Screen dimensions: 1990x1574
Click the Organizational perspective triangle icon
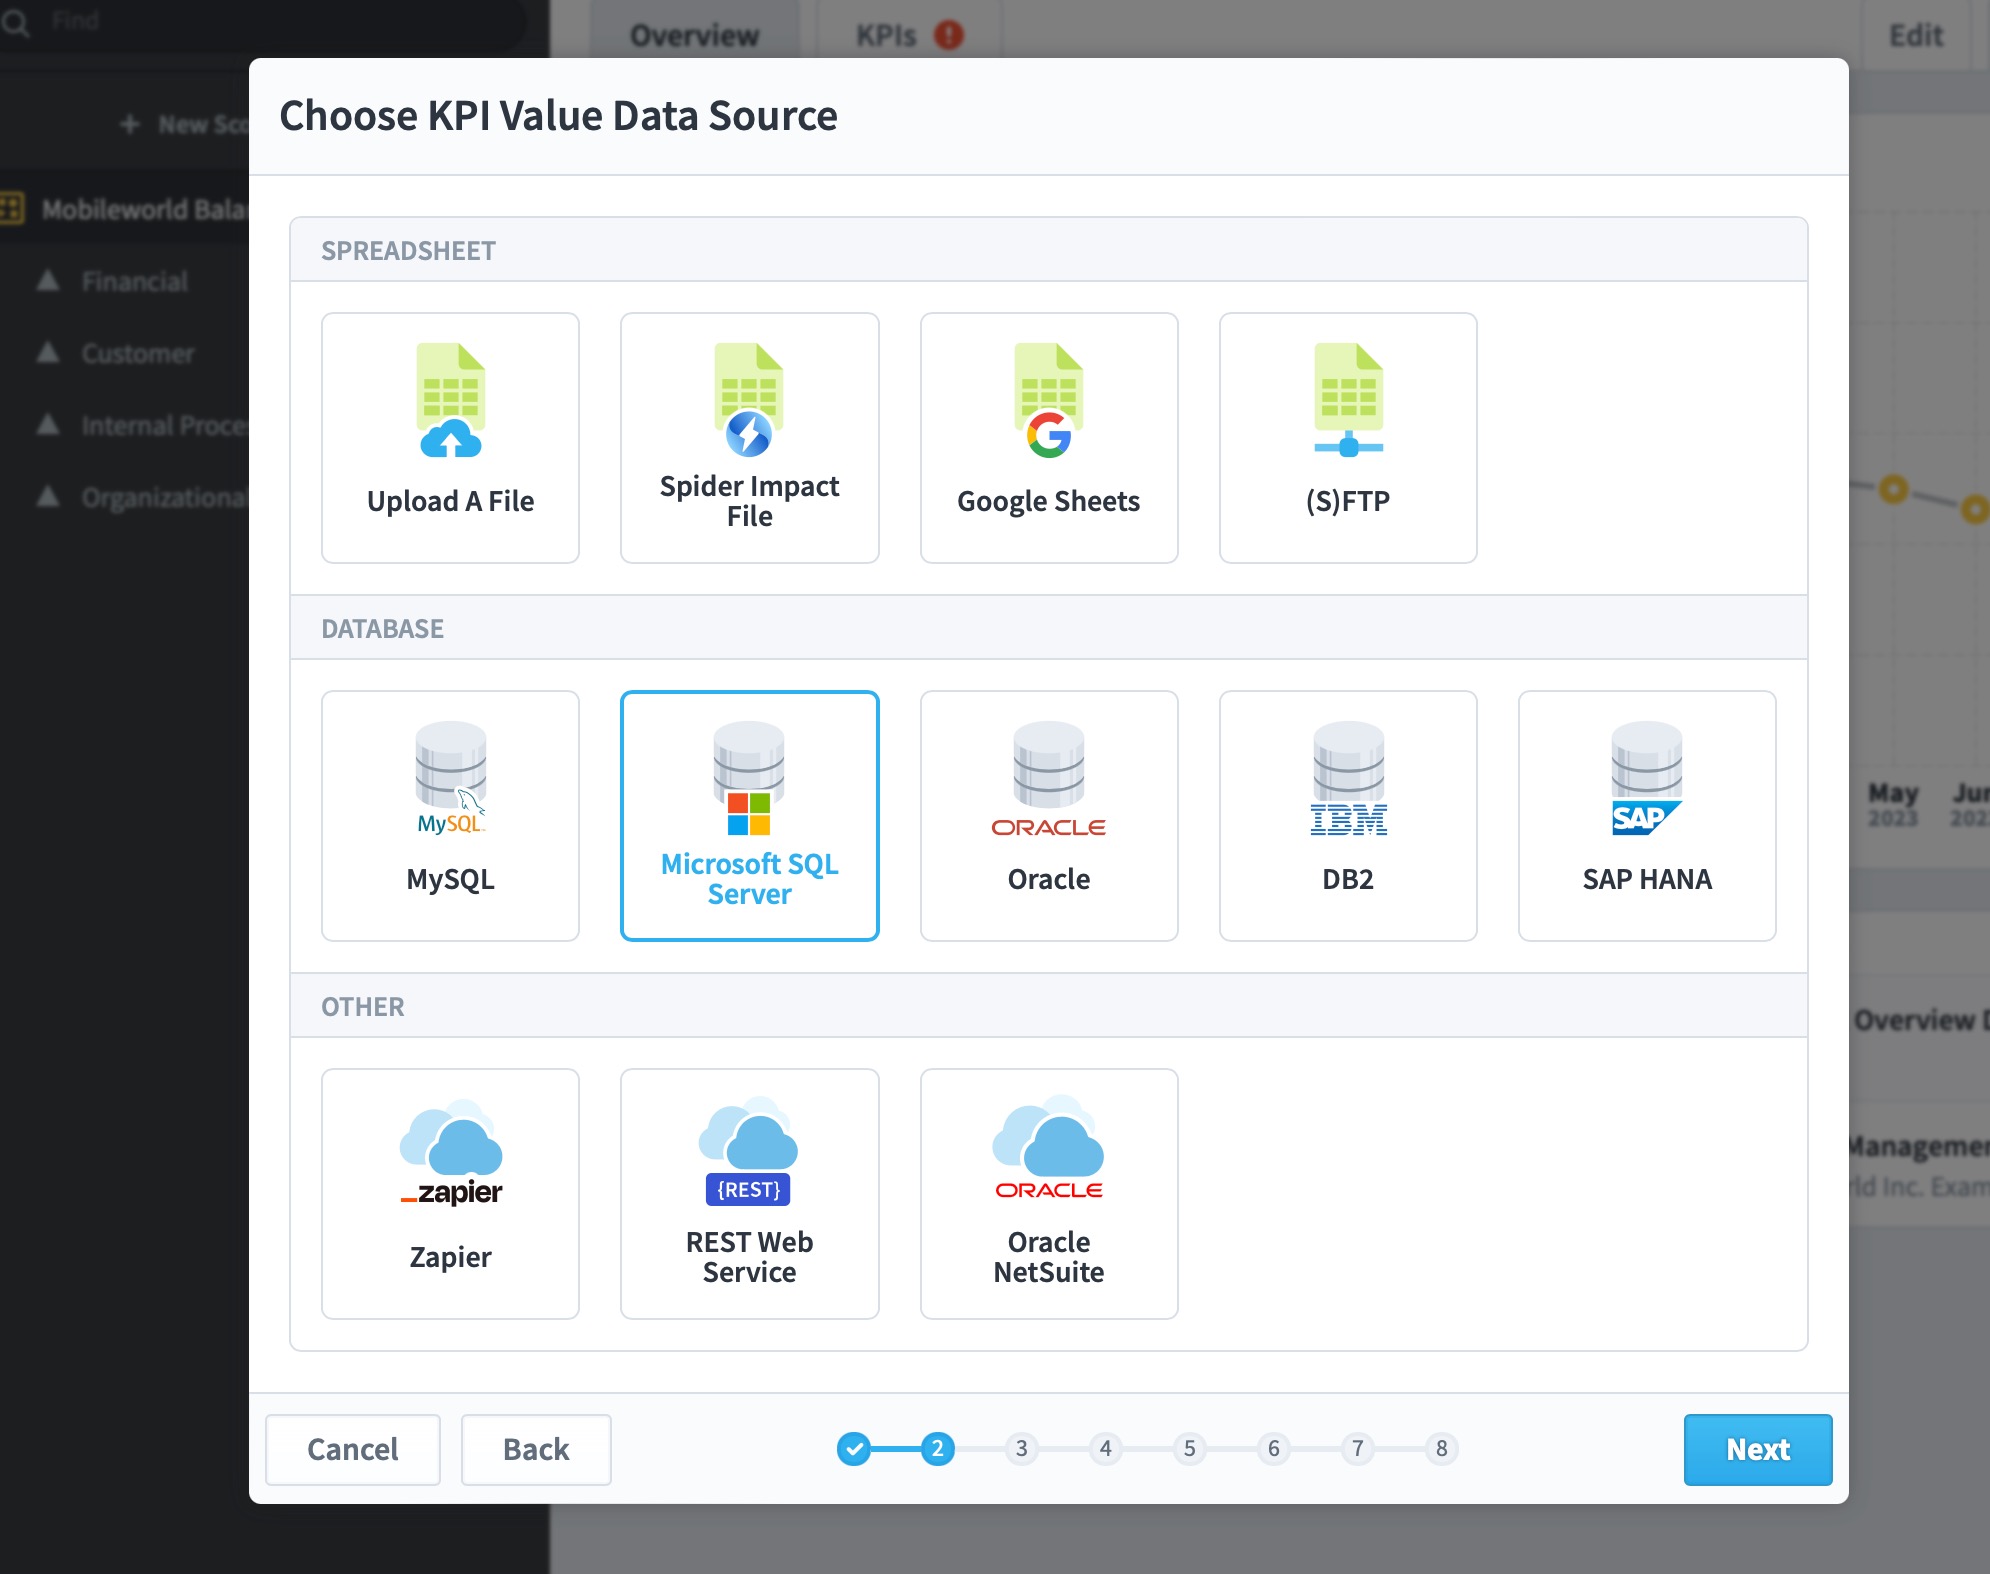48,497
